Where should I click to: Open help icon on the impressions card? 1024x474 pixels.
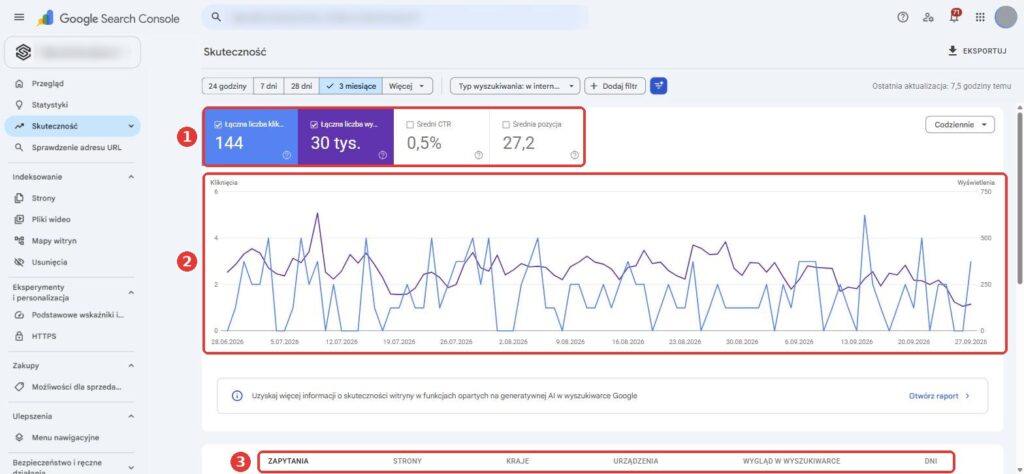(x=383, y=155)
